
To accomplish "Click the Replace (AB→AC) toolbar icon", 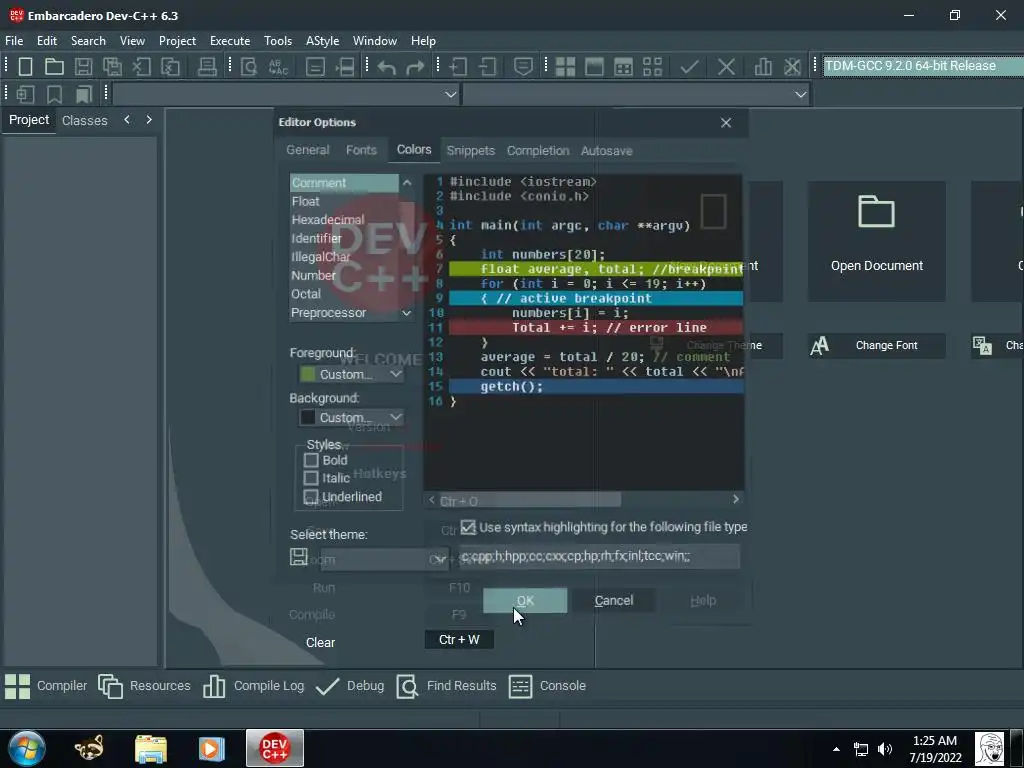I will coord(278,67).
